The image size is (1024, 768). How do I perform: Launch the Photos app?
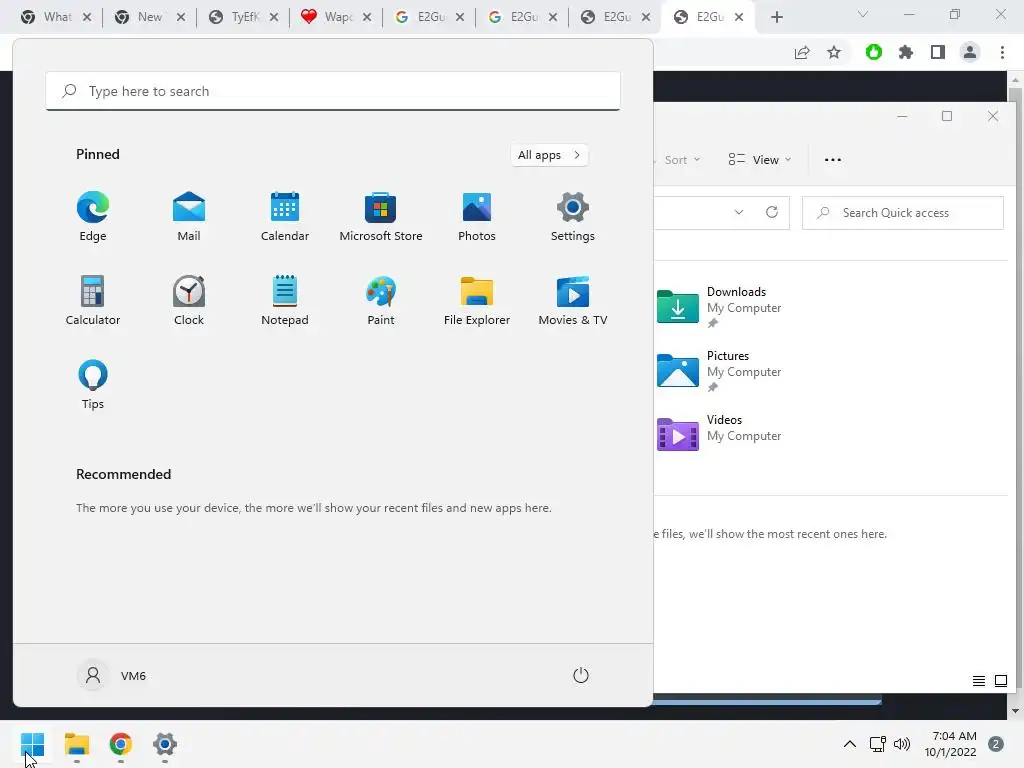[x=477, y=217]
